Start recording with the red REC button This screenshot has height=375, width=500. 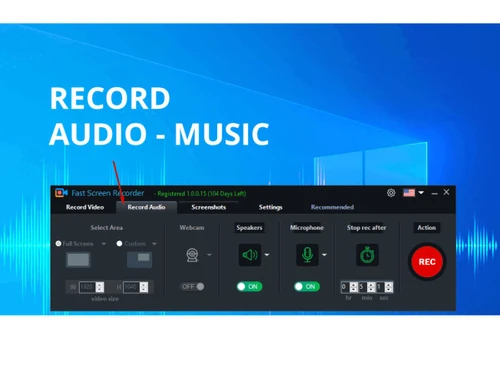(x=427, y=262)
